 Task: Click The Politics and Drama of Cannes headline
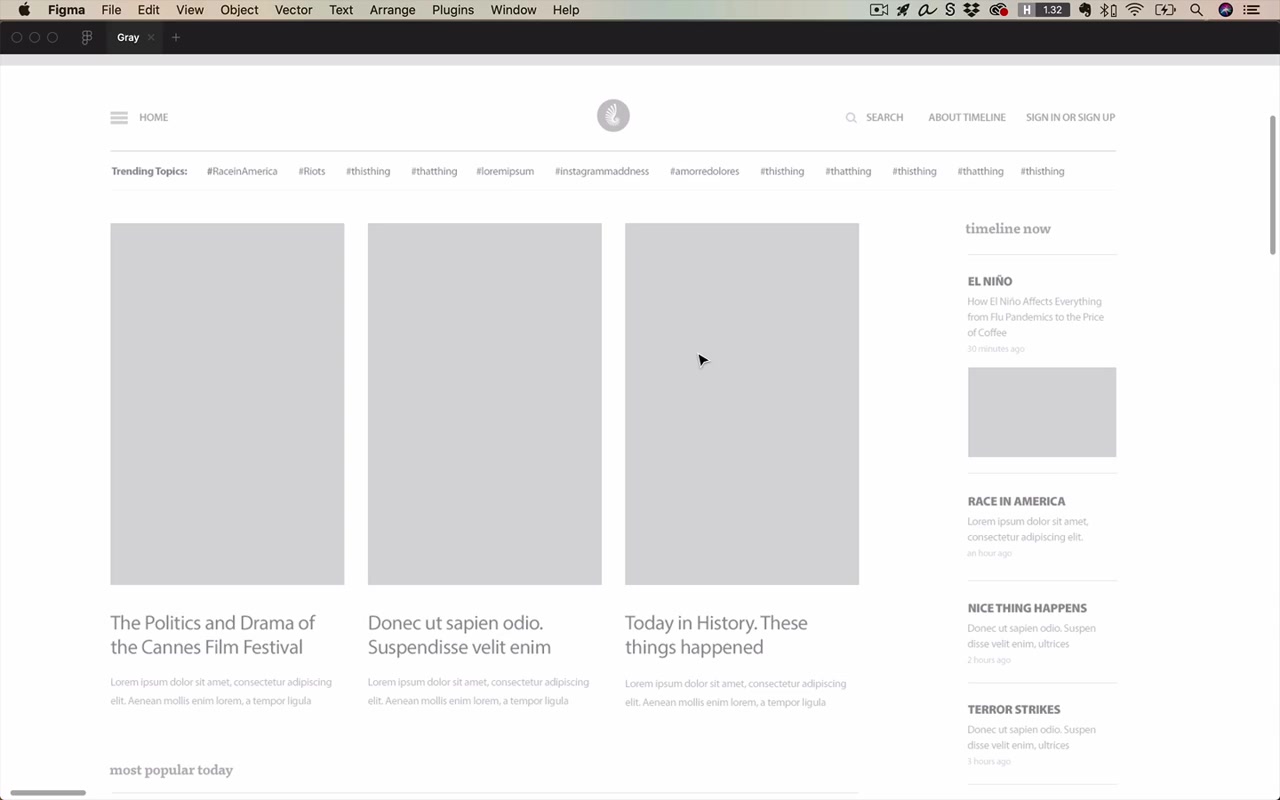pos(213,635)
